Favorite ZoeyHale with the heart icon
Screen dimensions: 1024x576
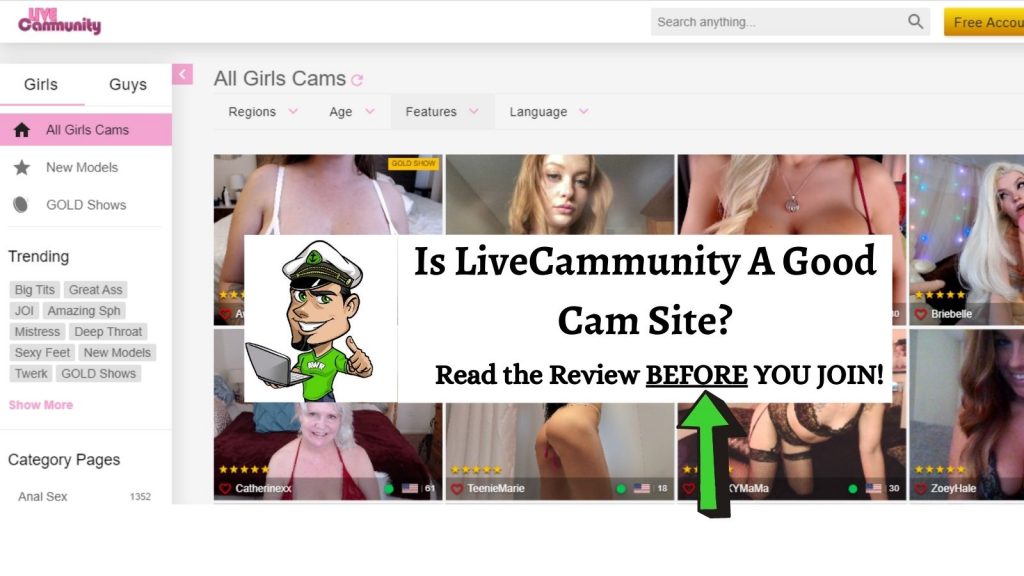click(x=921, y=488)
